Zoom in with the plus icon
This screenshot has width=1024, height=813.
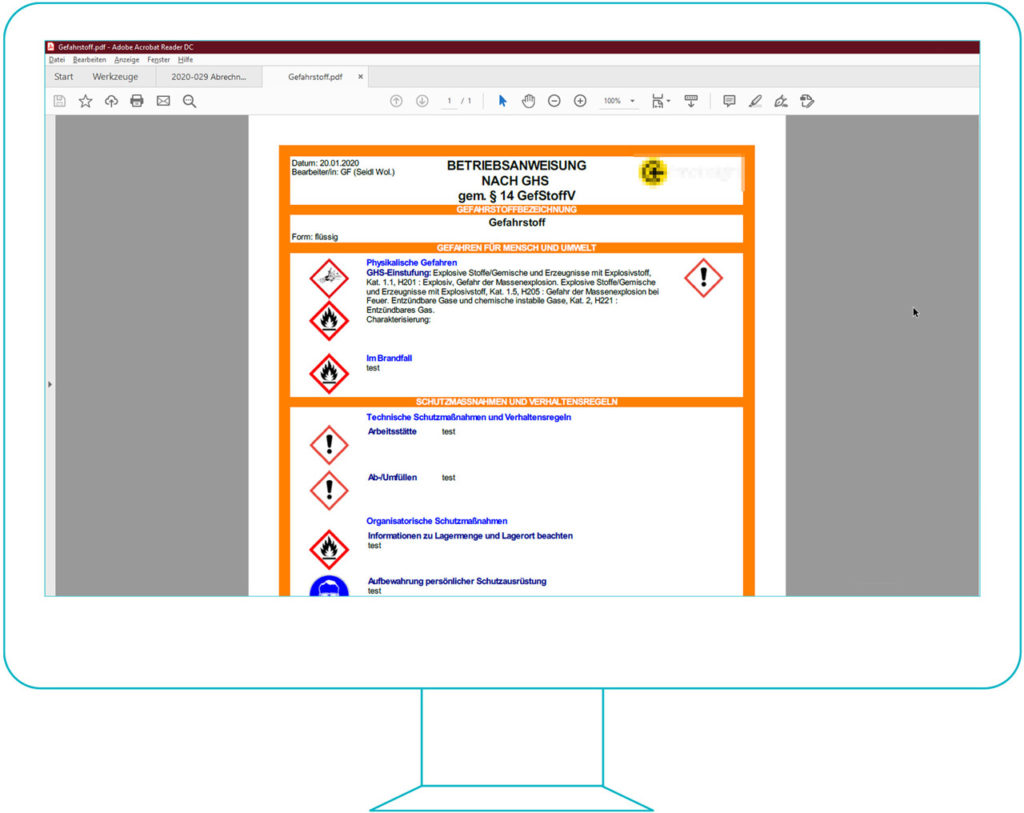click(x=581, y=100)
